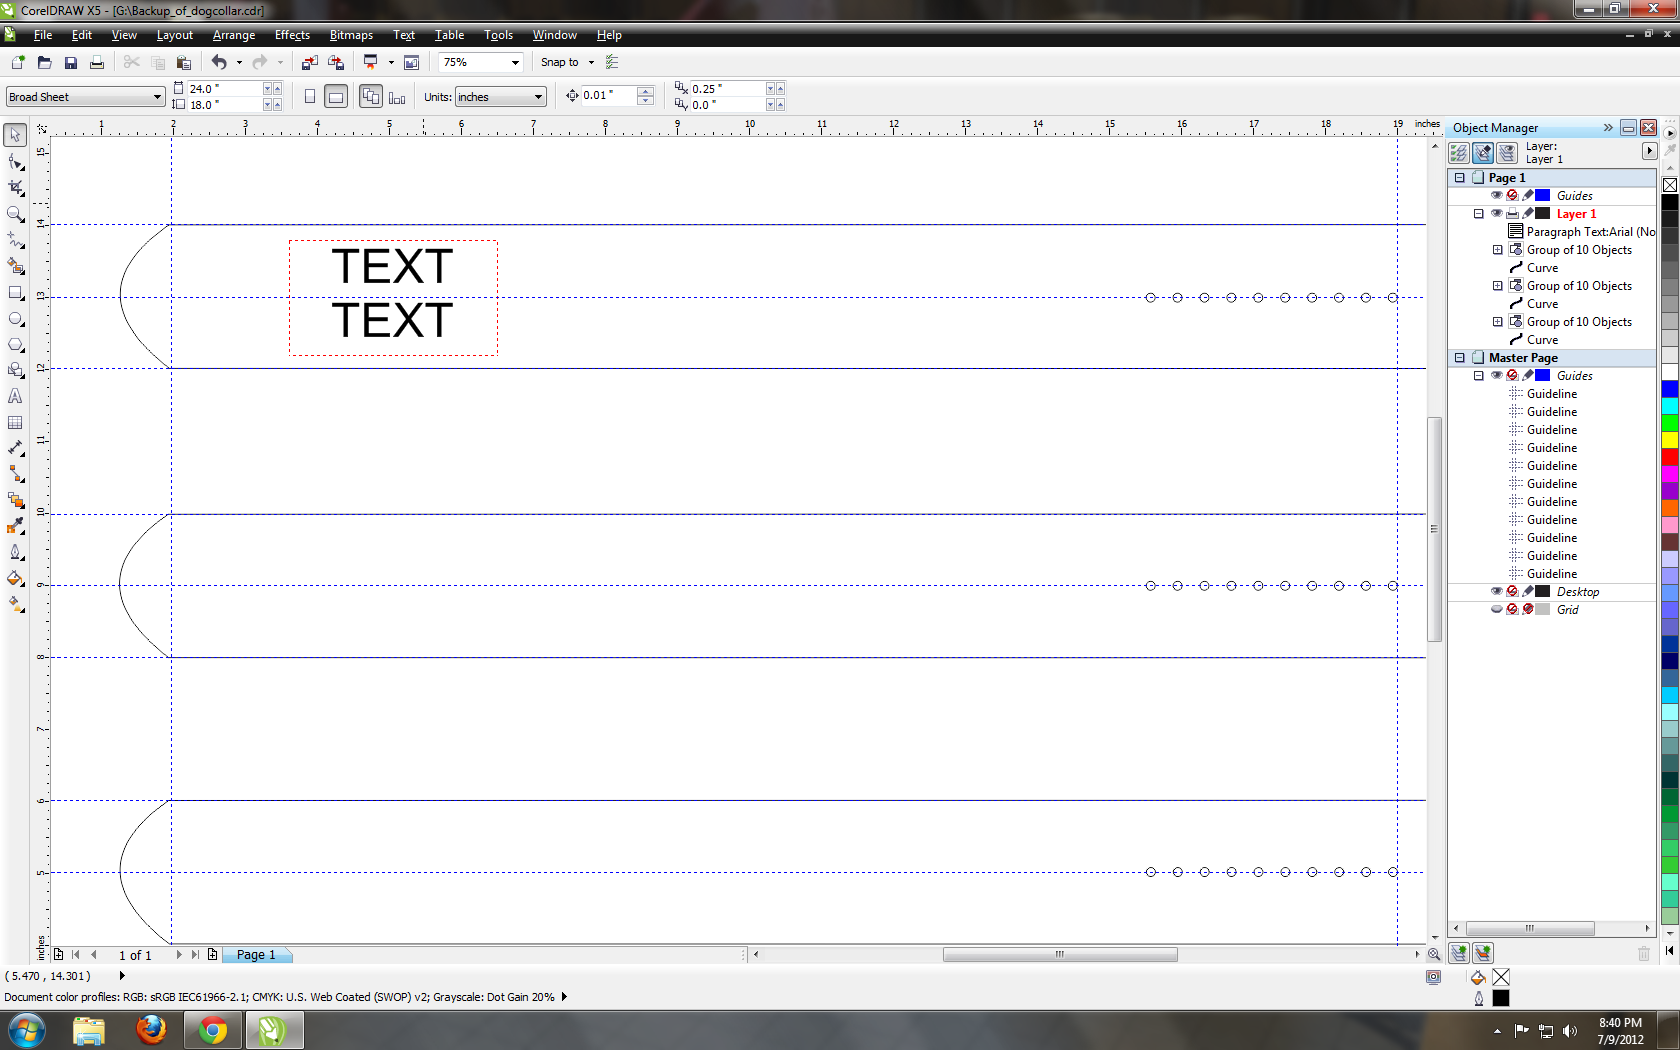Select the Outline pen tool
The width and height of the screenshot is (1680, 1050).
tap(15, 552)
